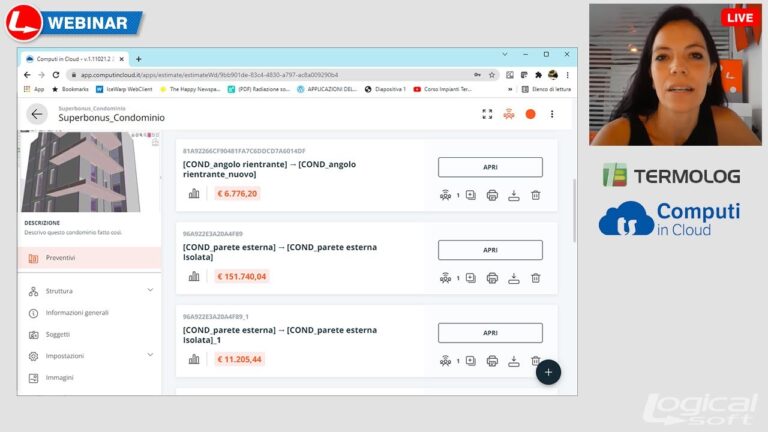Select Preventivi in the sidebar
The image size is (768, 432).
point(90,258)
